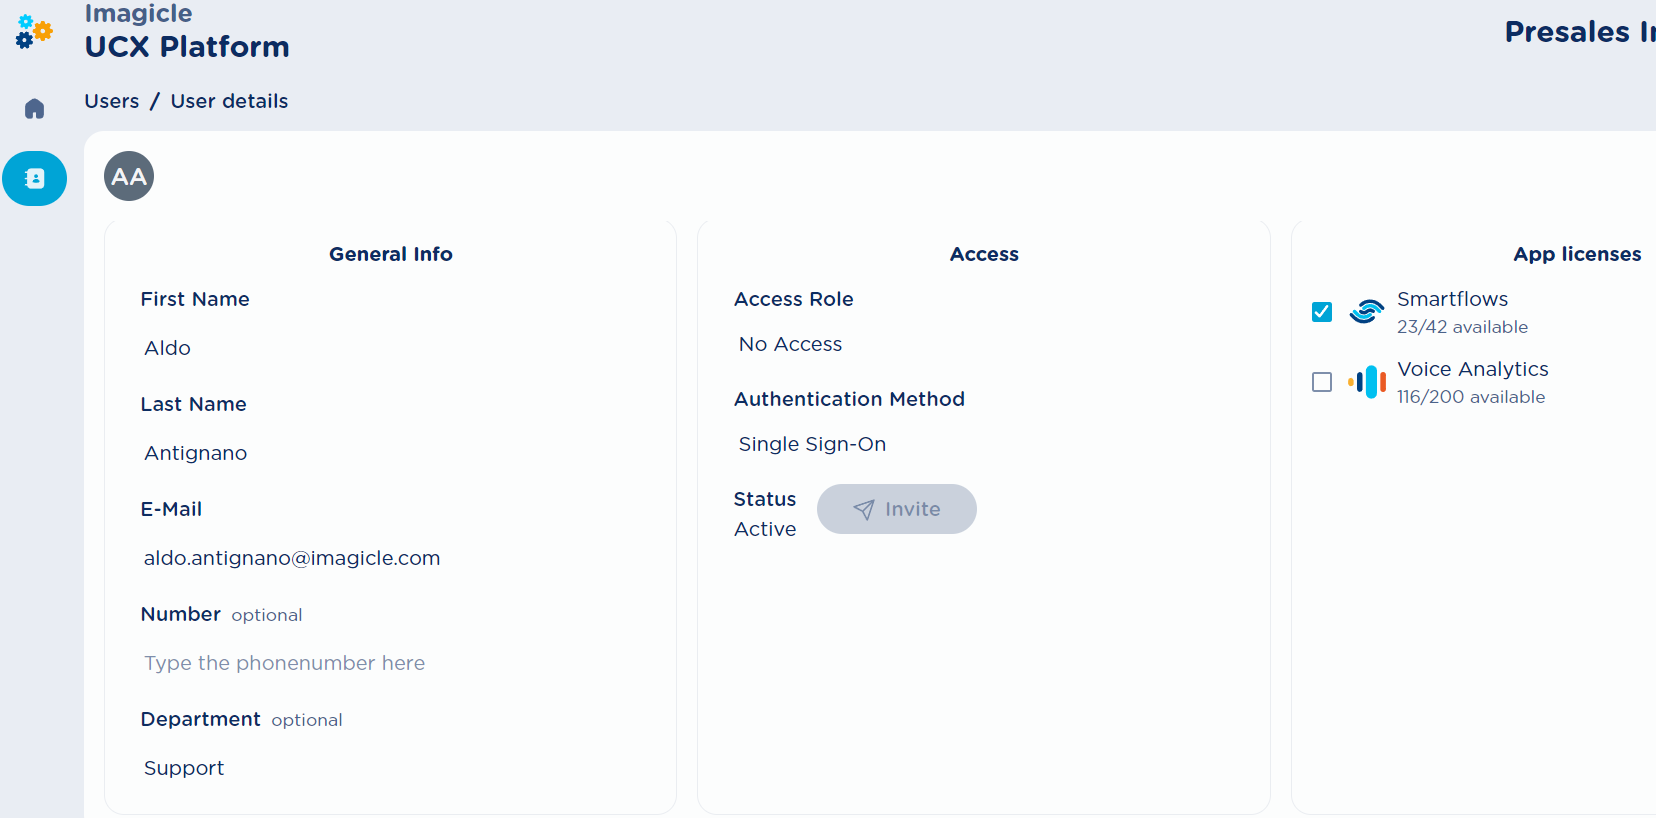Open the Home icon in the sidebar
Screen dimensions: 1656x818
click(34, 108)
